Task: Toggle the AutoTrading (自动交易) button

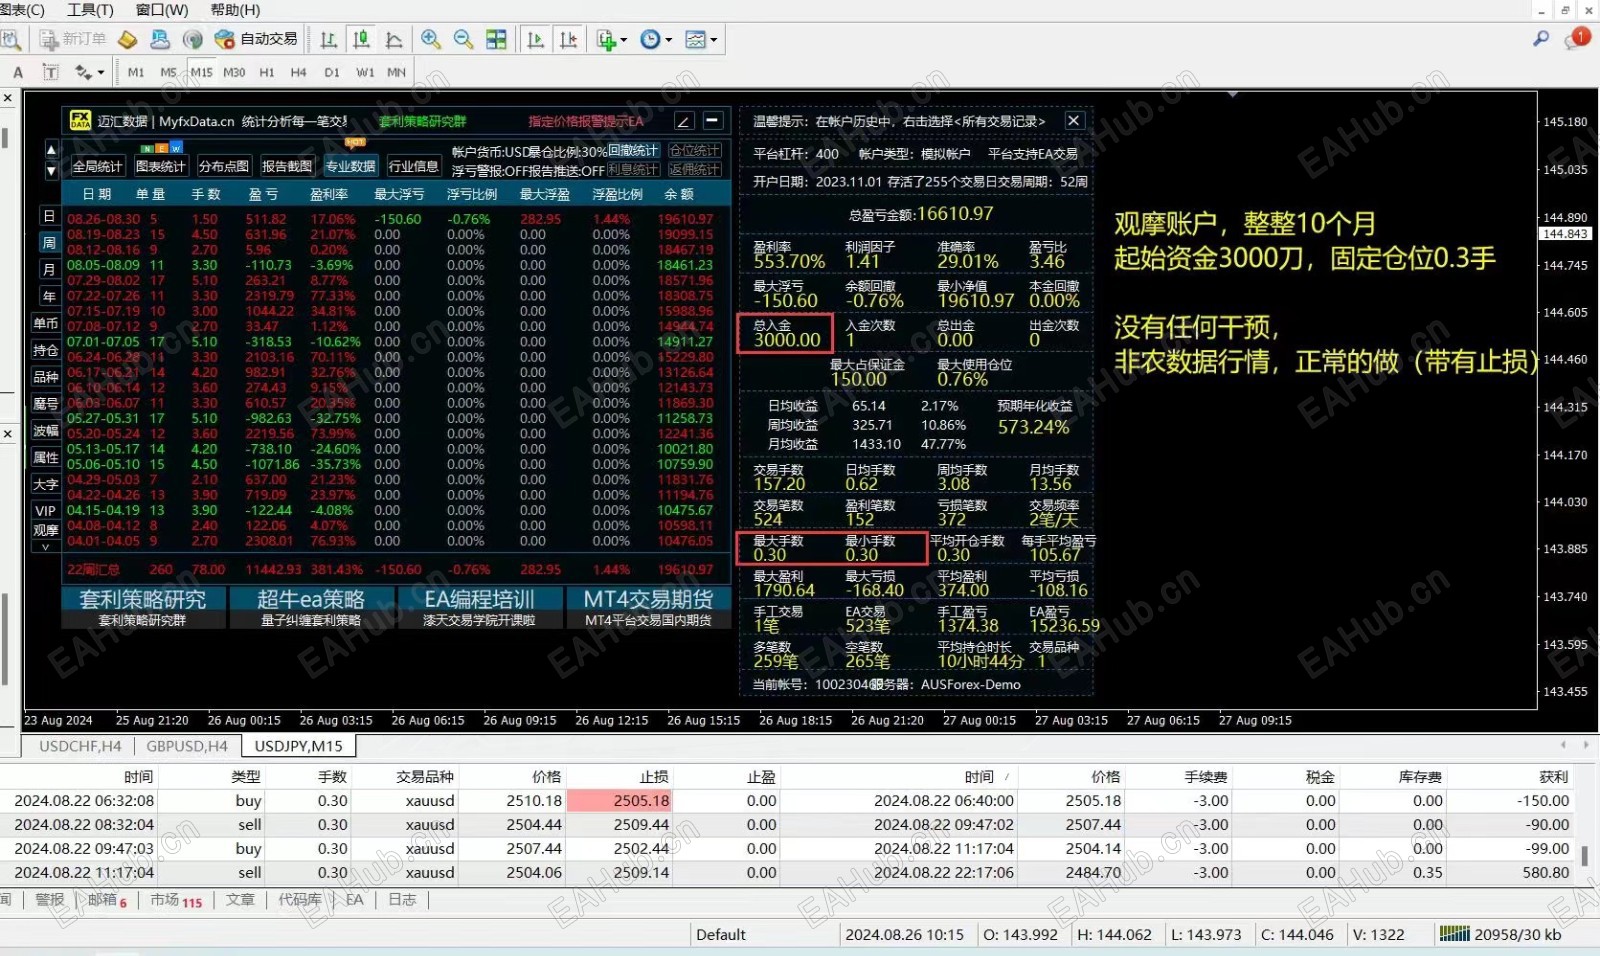Action: [256, 39]
